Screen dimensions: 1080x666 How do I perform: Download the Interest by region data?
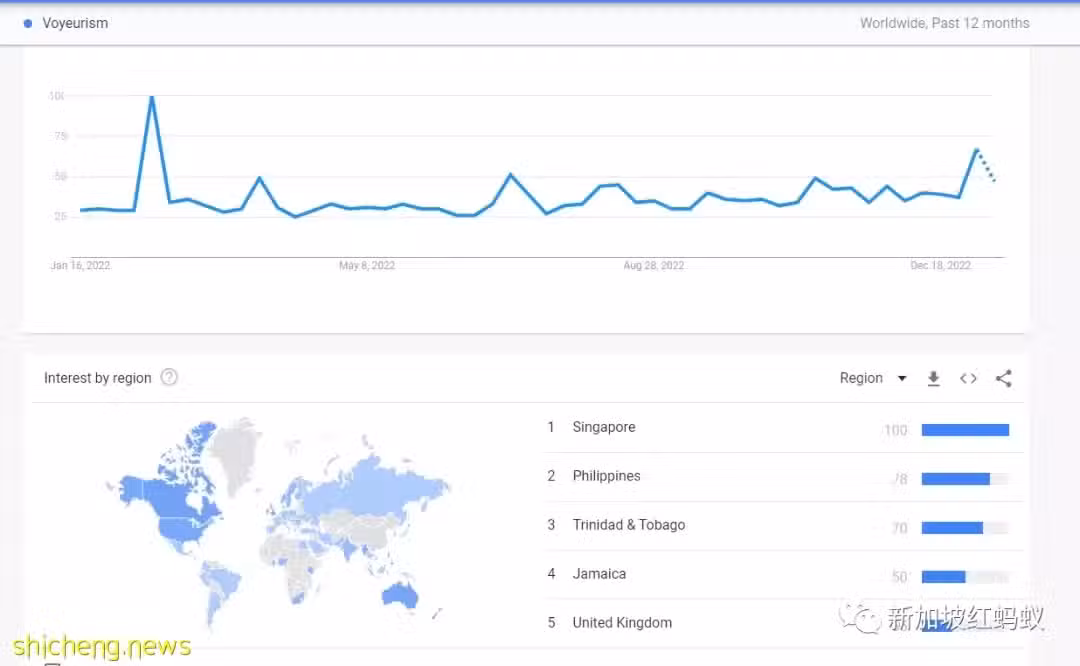click(933, 378)
